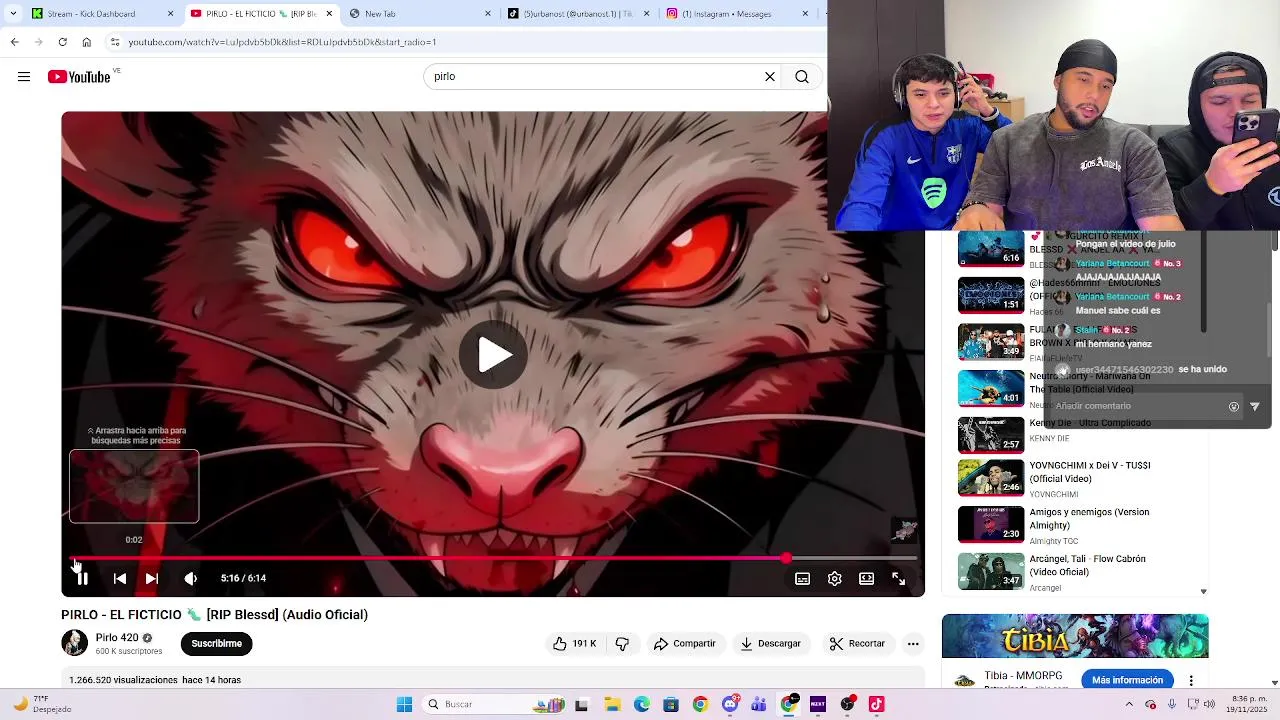This screenshot has height=720, width=1280.
Task: Open the Neutro Shorty Mariwana thumbnail
Action: (x=991, y=388)
